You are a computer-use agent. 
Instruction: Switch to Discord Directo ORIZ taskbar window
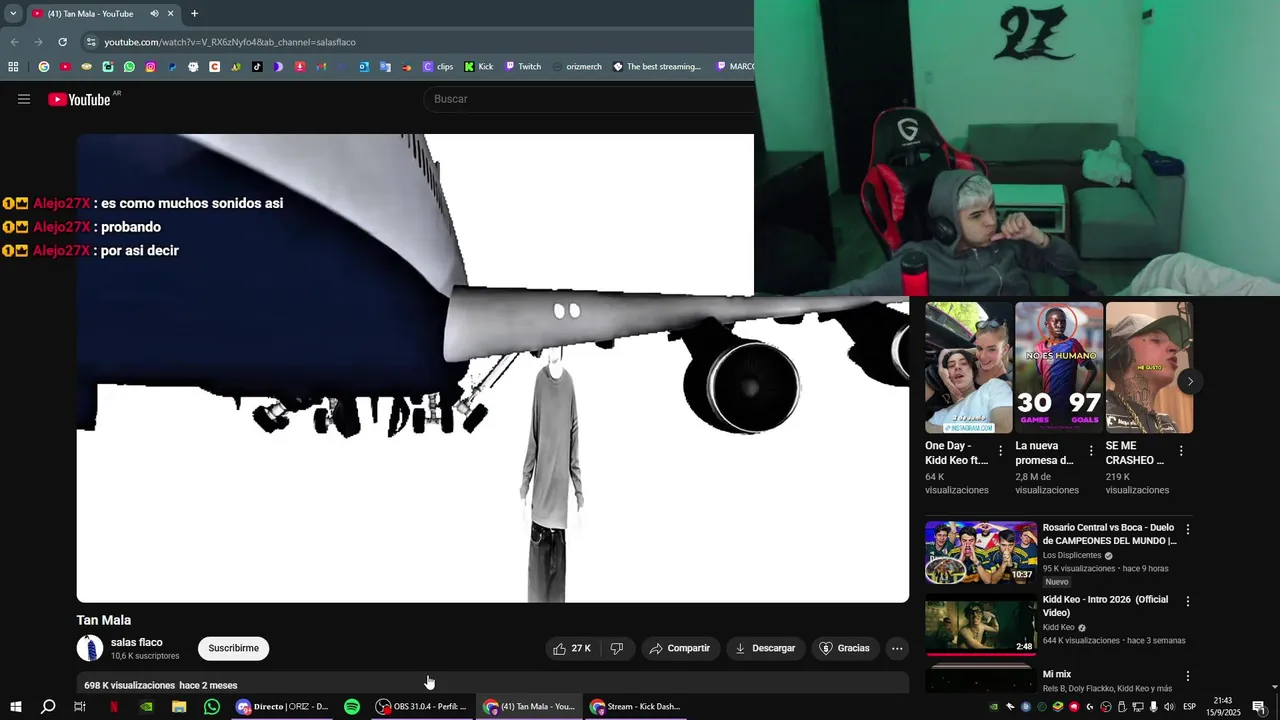pos(283,706)
